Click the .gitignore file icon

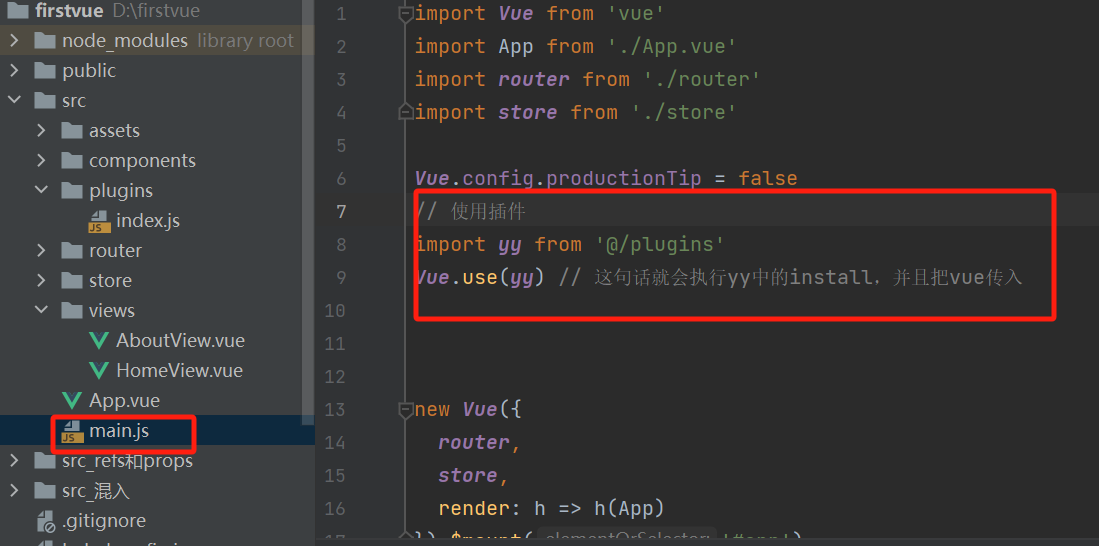[x=46, y=521]
